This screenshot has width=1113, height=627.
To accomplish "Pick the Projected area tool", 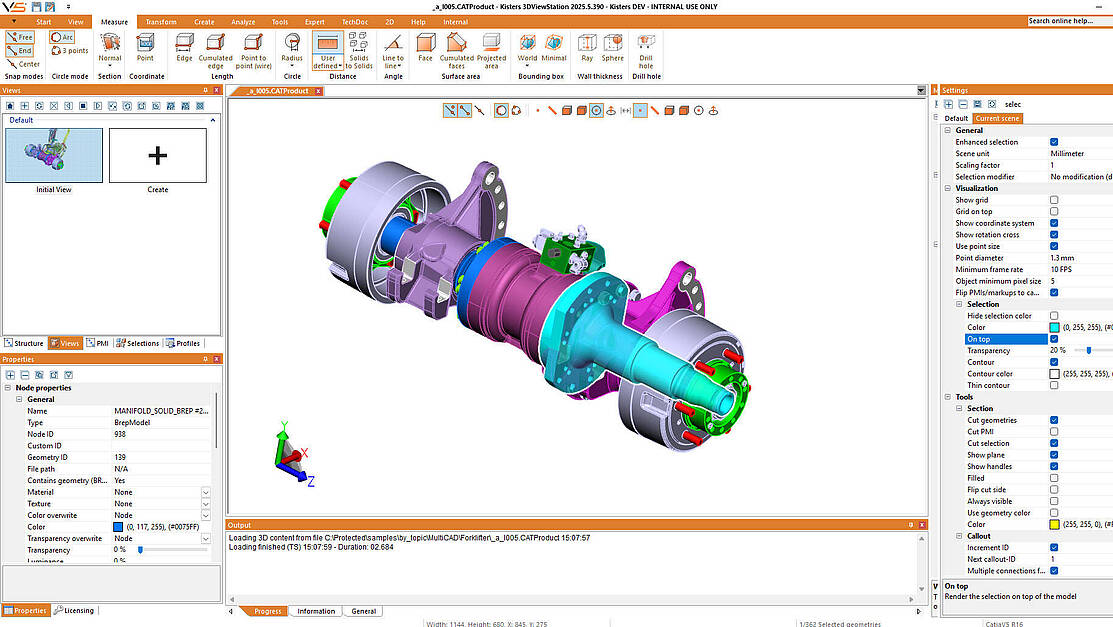I will pyautogui.click(x=491, y=47).
